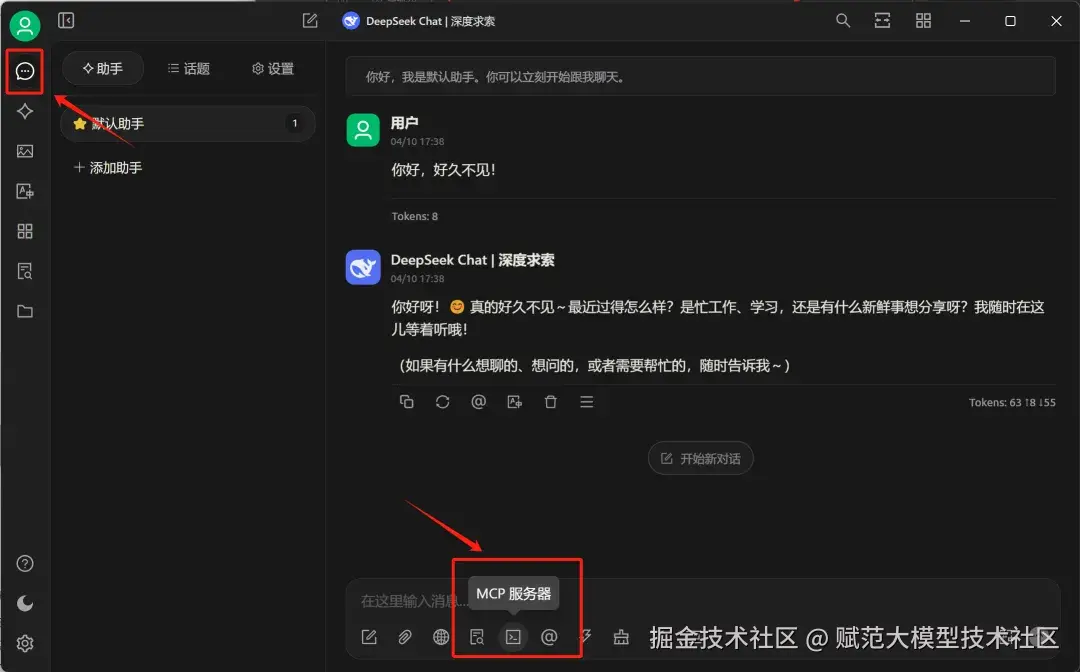Open the knowledge base icon in sidebar
The height and width of the screenshot is (672, 1080).
coord(25,271)
